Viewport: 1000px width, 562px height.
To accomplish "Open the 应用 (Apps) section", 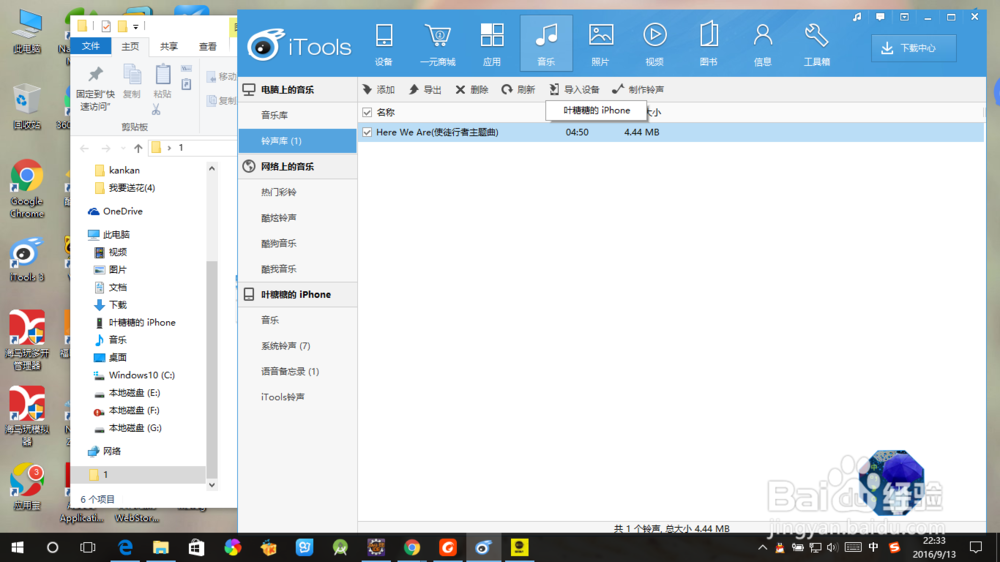I will [x=492, y=44].
